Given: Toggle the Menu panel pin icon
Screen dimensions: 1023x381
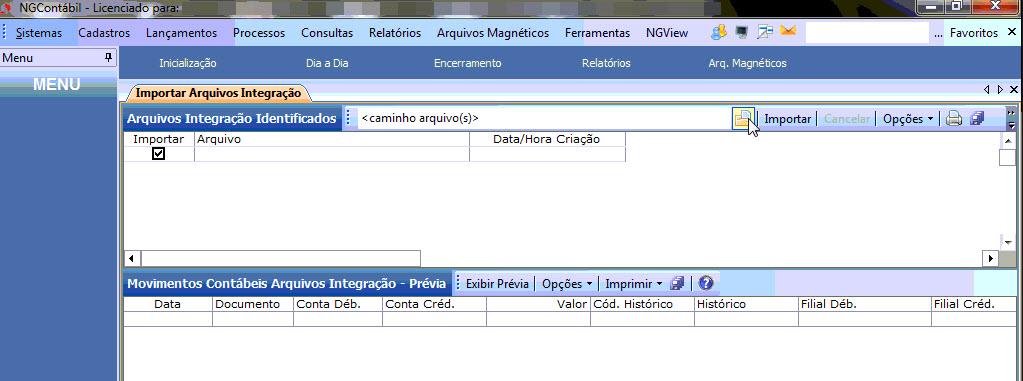Looking at the screenshot, I should tap(108, 58).
